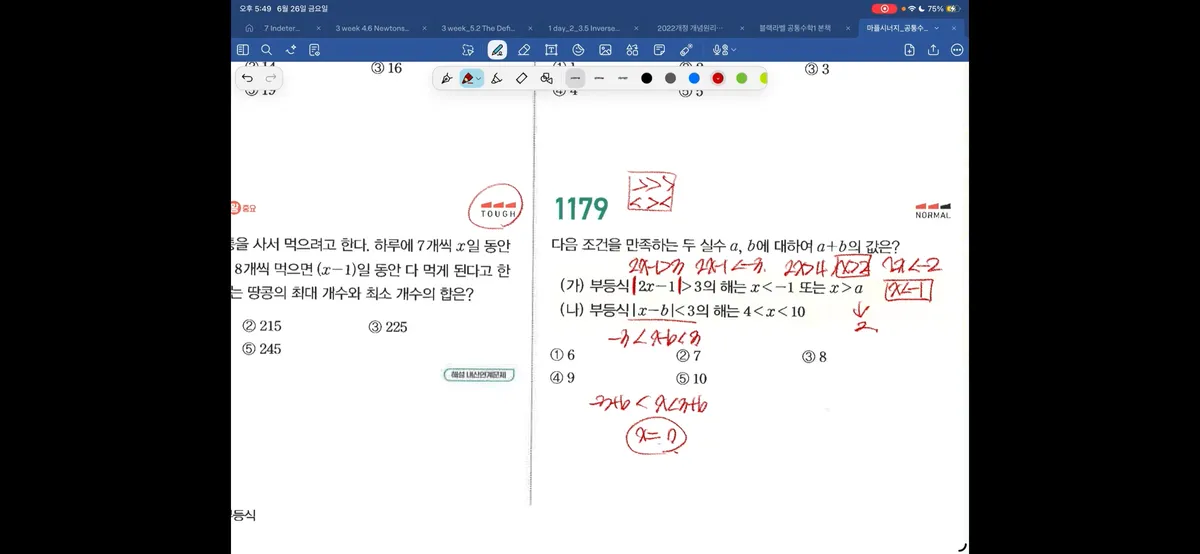Open the search magnifier icon
Screen dimensions: 1200x554
pos(266,49)
